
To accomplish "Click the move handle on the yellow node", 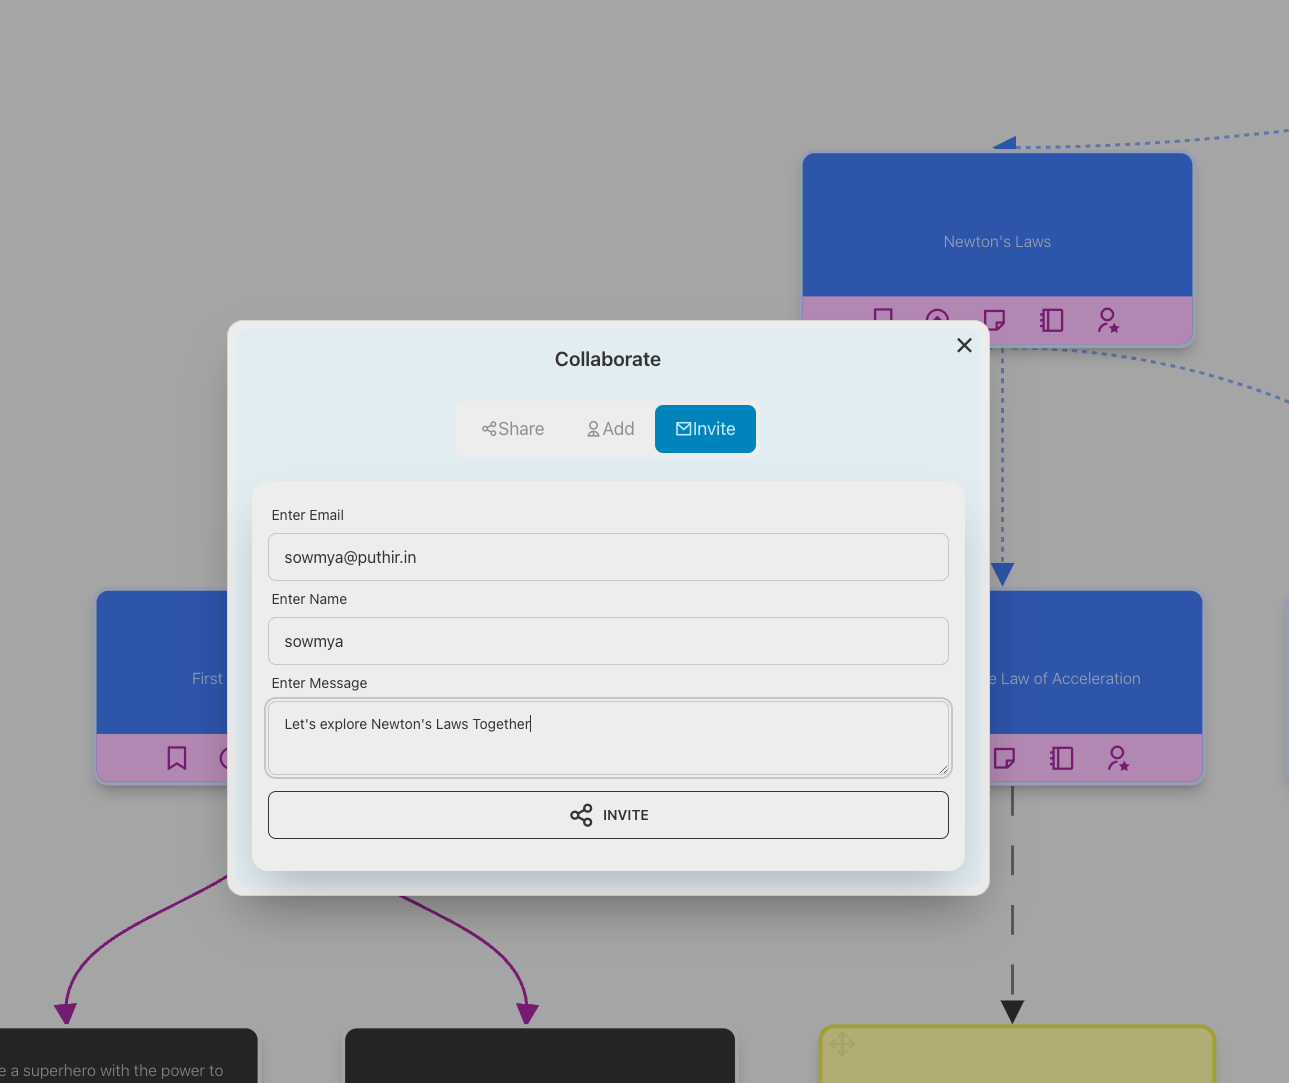I will pyautogui.click(x=842, y=1045).
